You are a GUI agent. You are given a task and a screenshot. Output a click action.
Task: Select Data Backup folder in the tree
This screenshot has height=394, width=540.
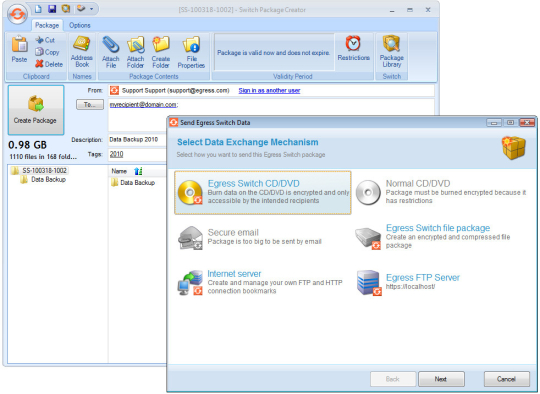coord(43,179)
